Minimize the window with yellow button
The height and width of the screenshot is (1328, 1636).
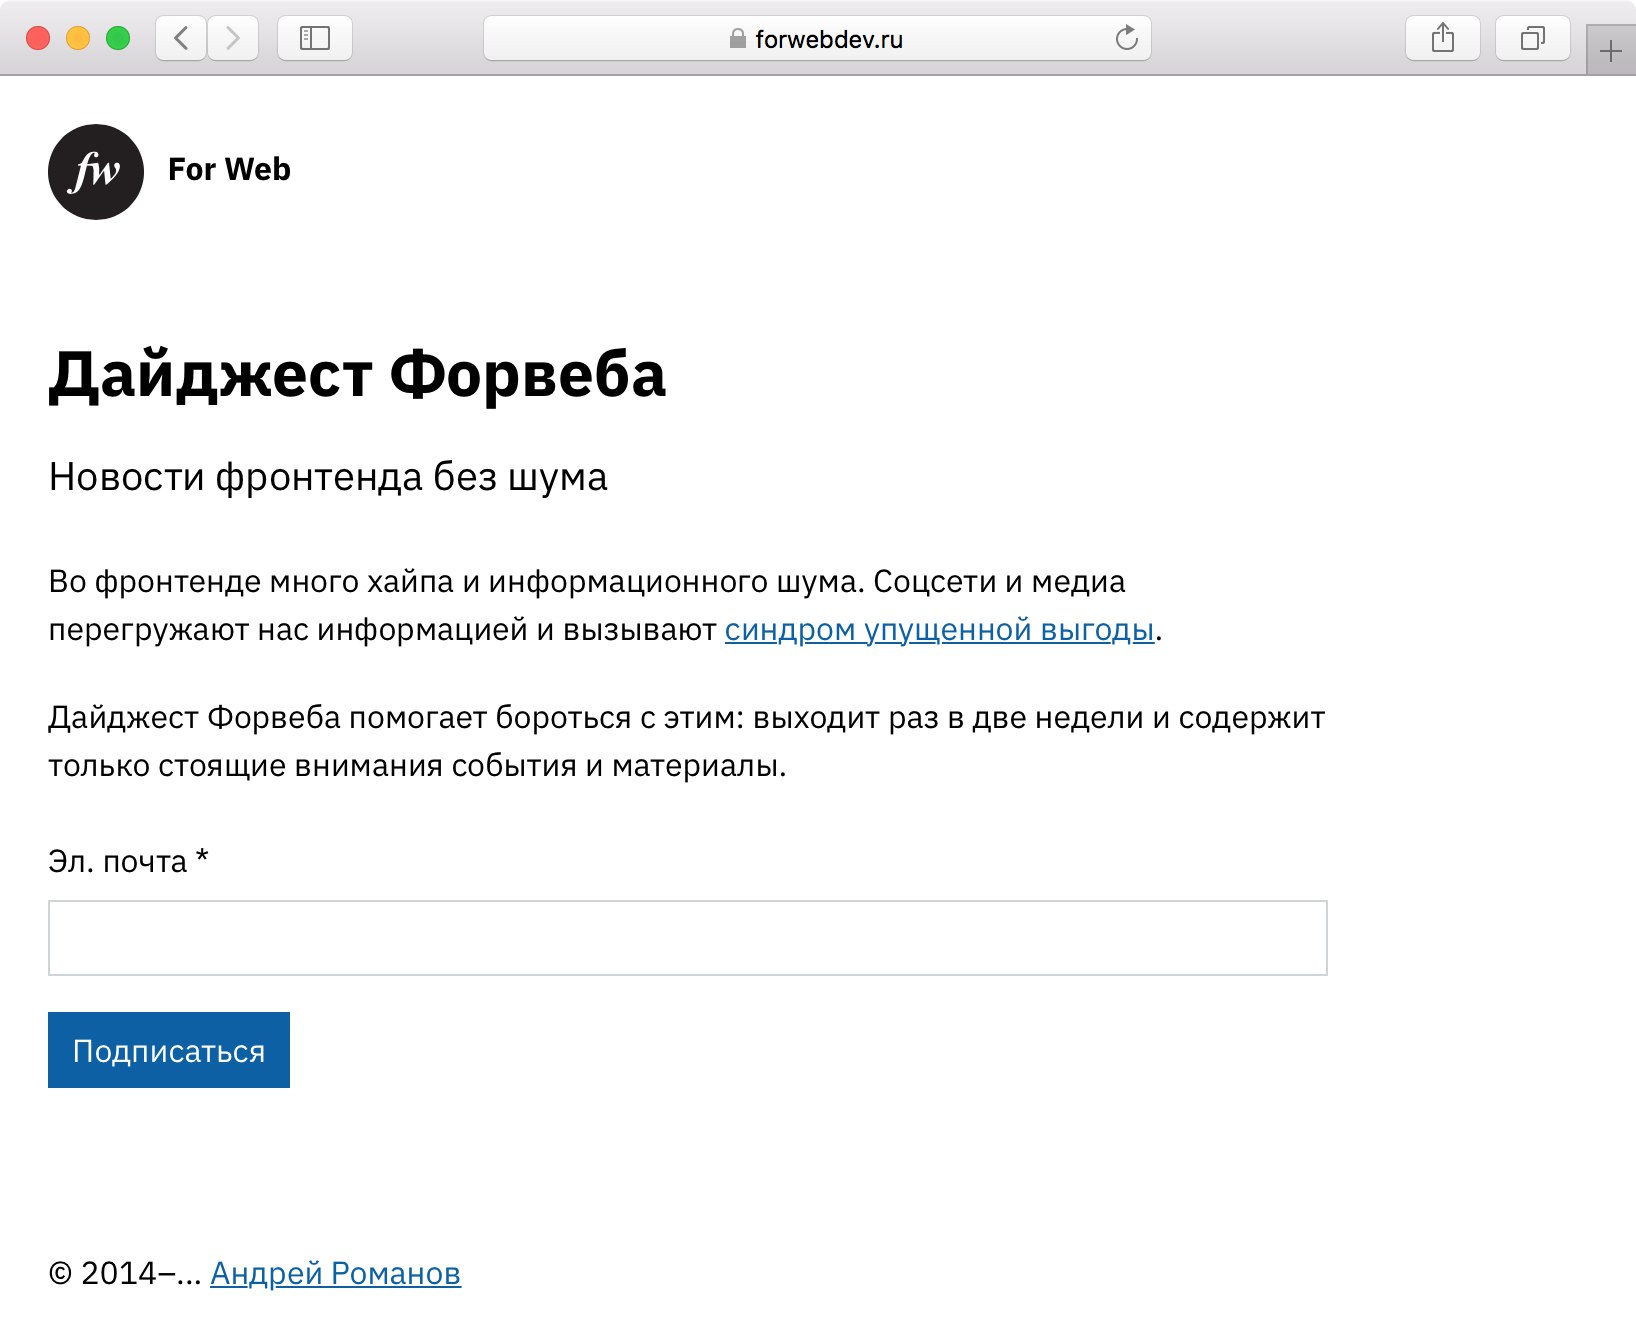pyautogui.click(x=78, y=39)
